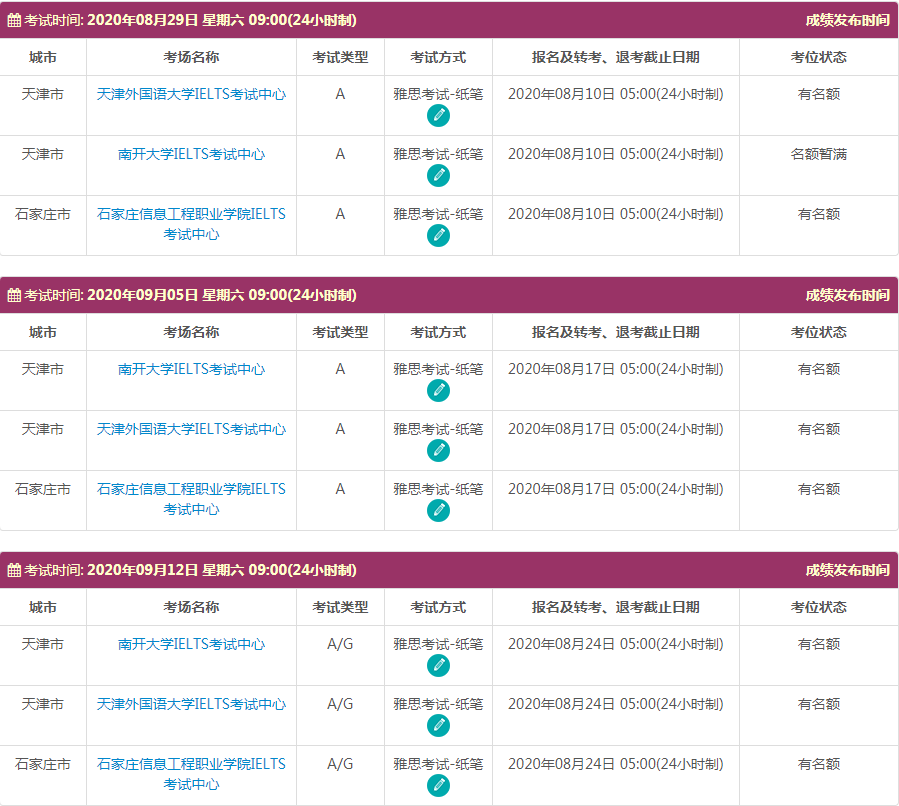The image size is (899, 806).
Task: Click pencil icon for 南开大学 on 08月29日 exam
Action: pyautogui.click(x=438, y=176)
